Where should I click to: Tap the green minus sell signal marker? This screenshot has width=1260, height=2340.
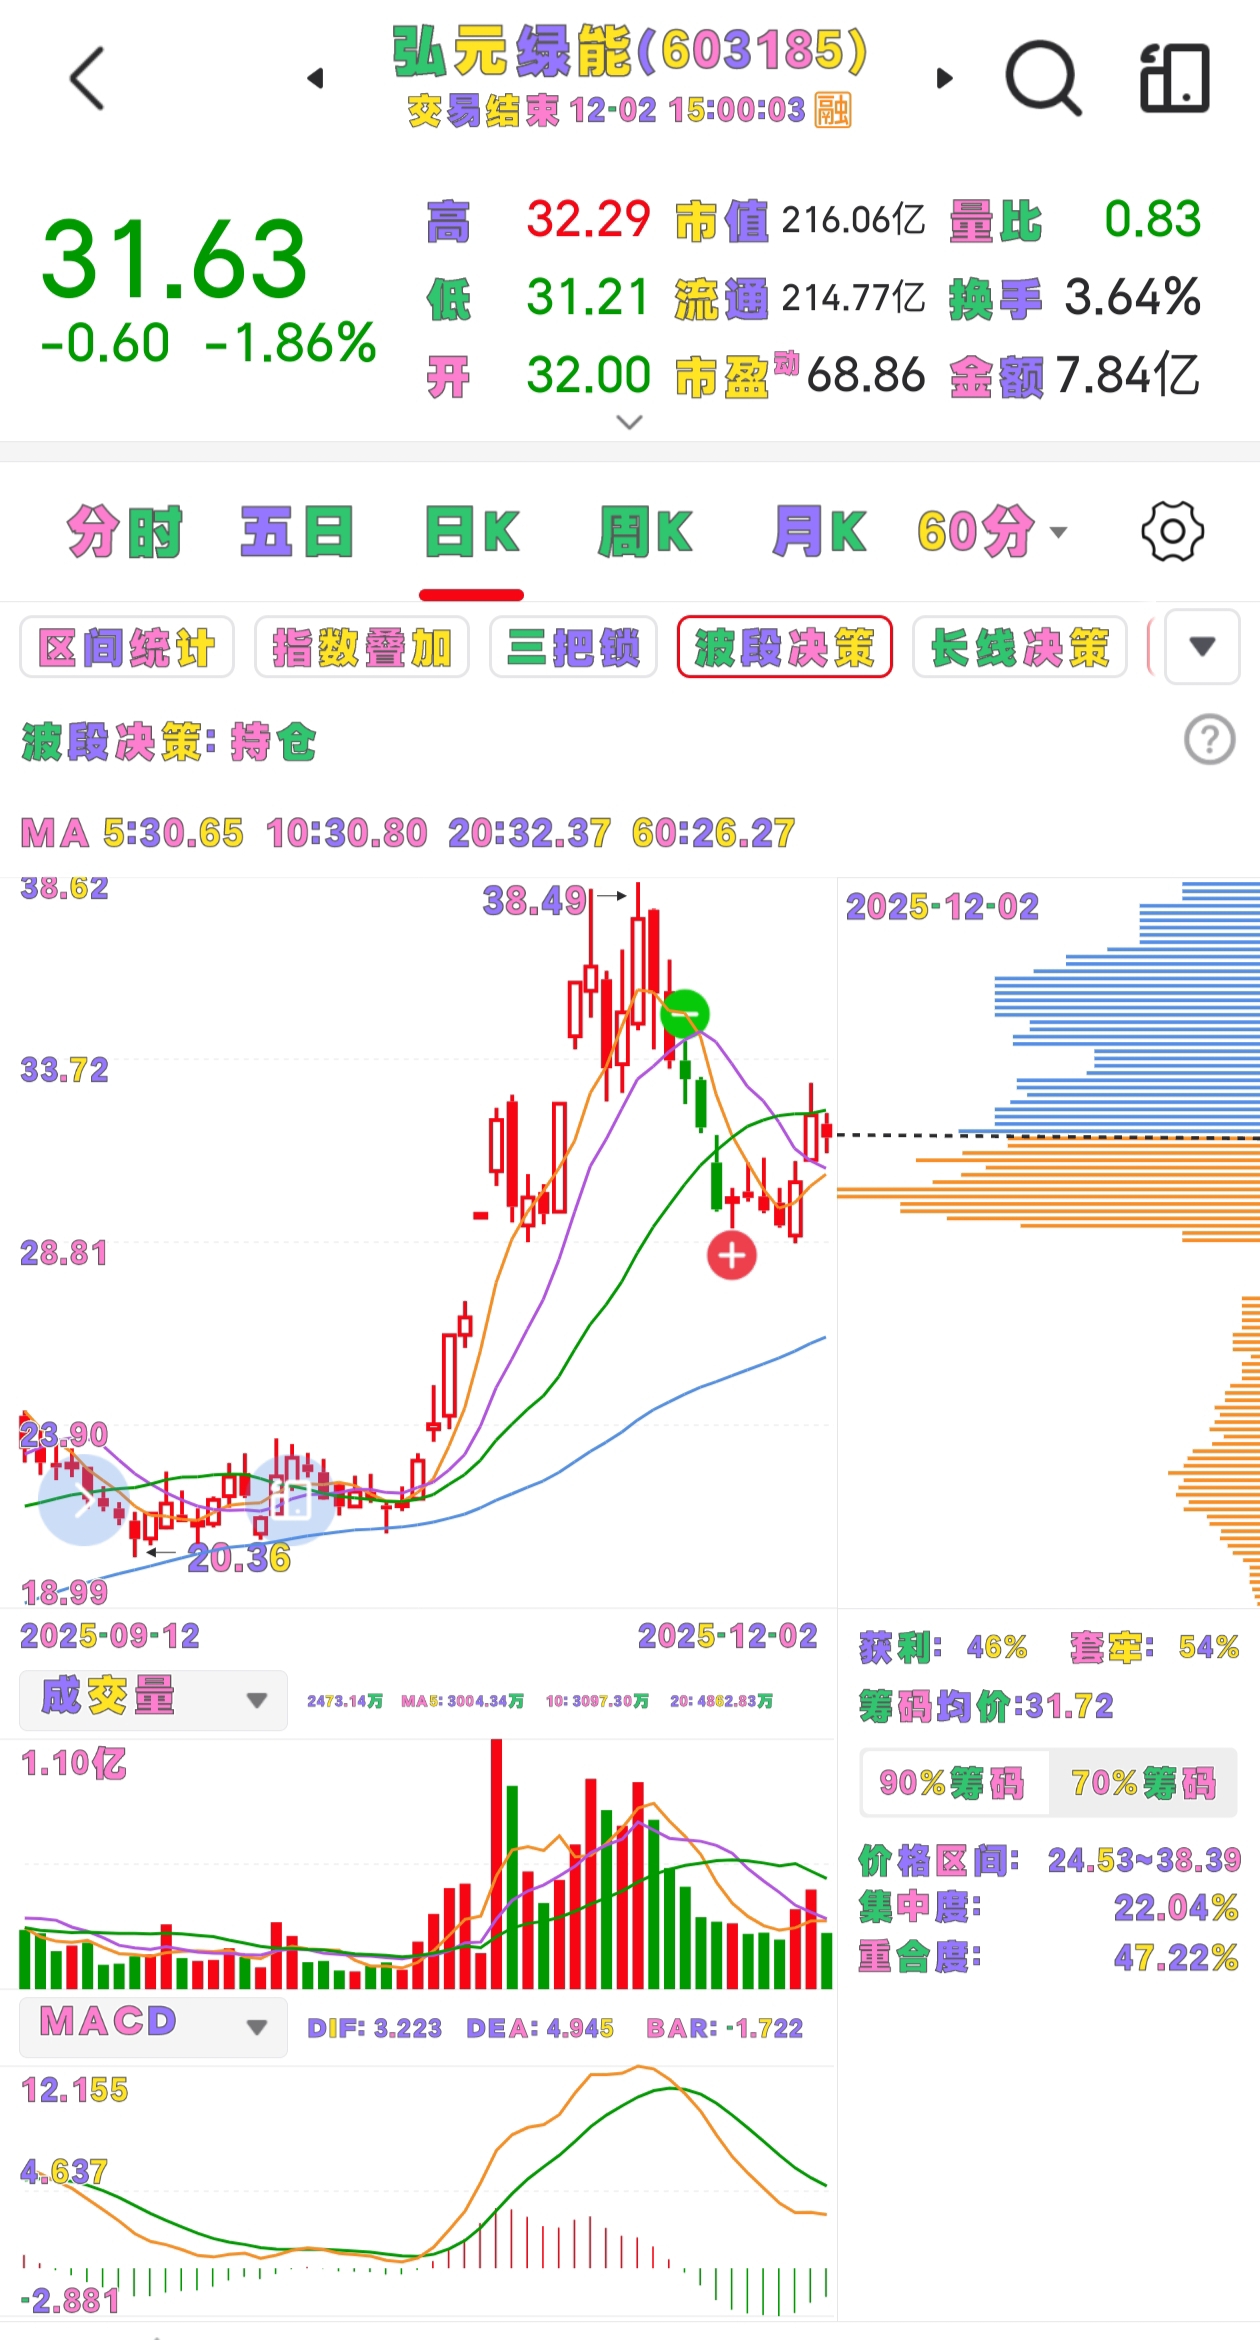click(686, 1013)
